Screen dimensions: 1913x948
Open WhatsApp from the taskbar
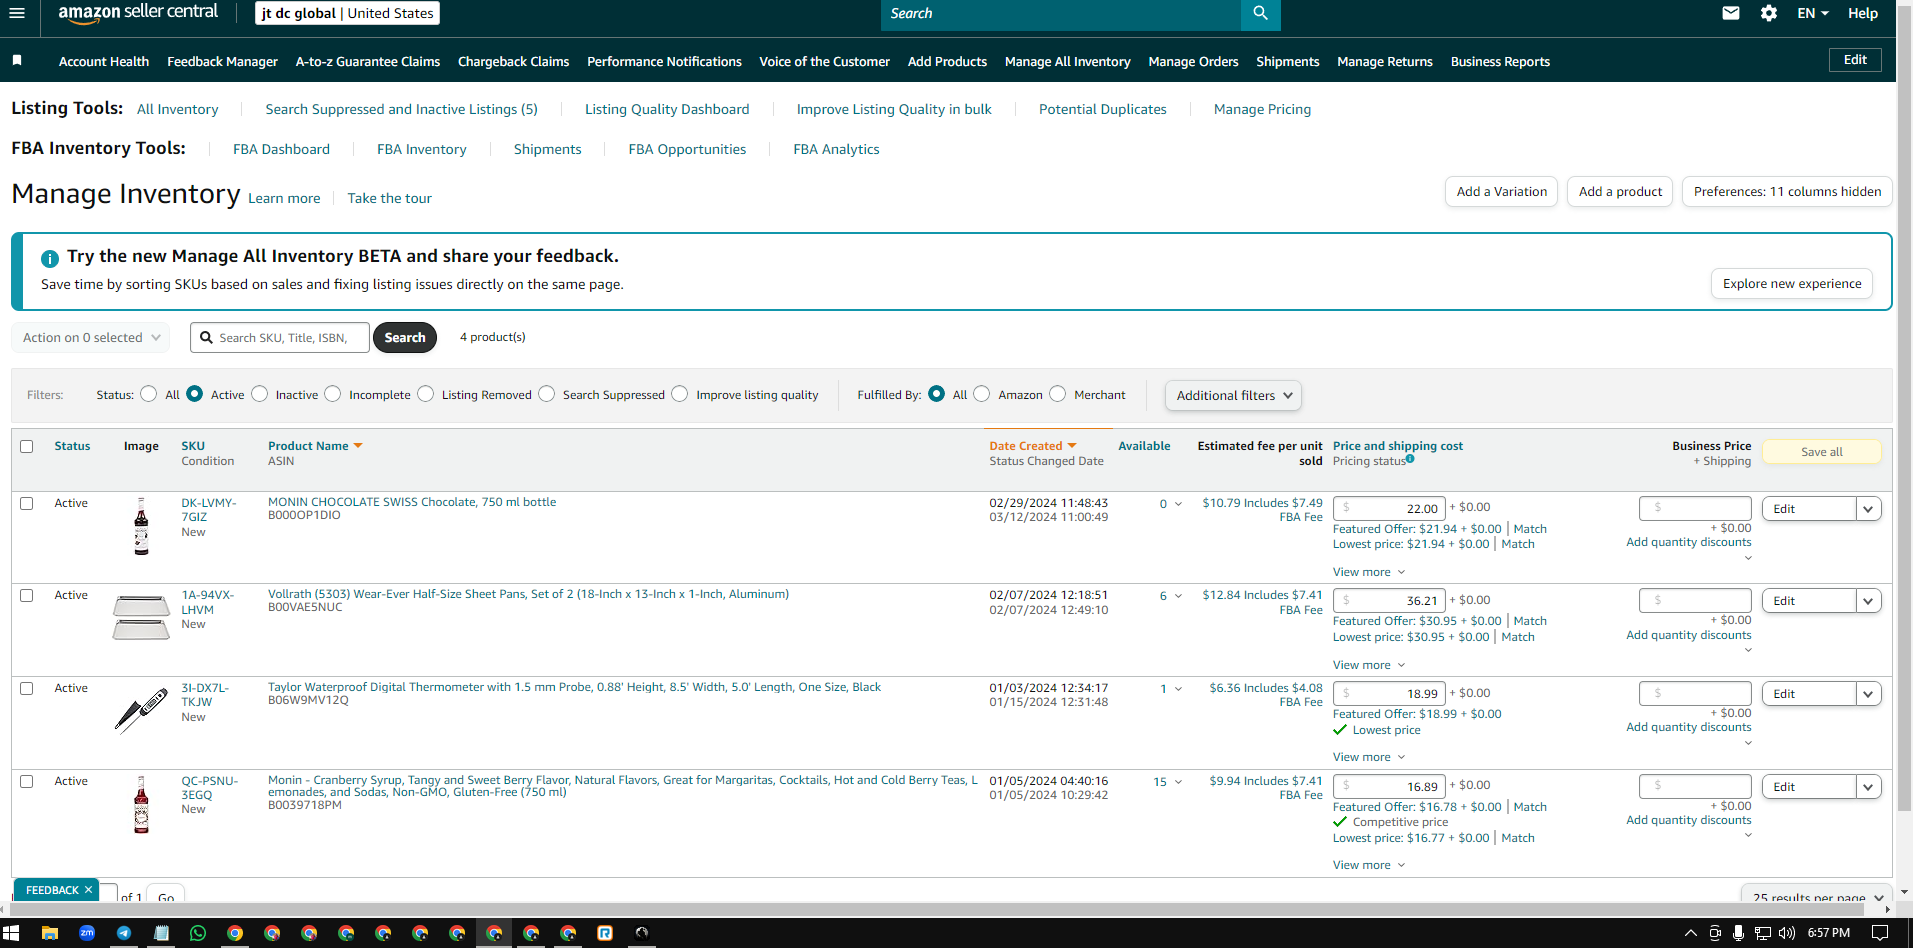[x=198, y=933]
